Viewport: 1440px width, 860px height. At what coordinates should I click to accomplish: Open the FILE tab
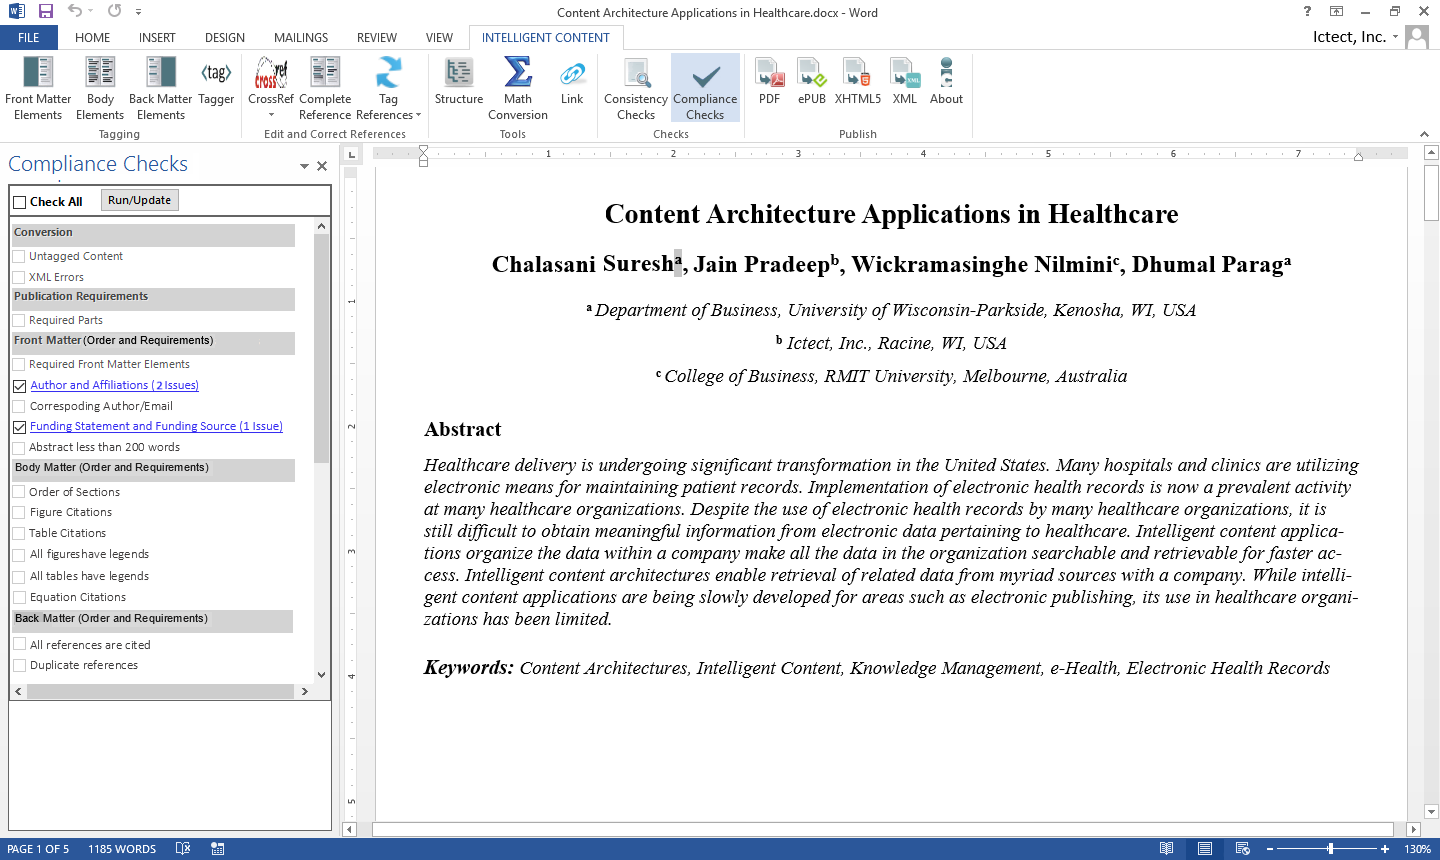click(x=29, y=38)
